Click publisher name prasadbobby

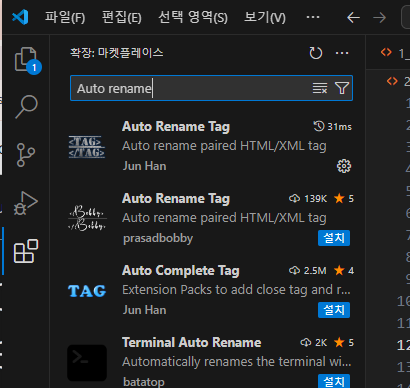pyautogui.click(x=158, y=238)
